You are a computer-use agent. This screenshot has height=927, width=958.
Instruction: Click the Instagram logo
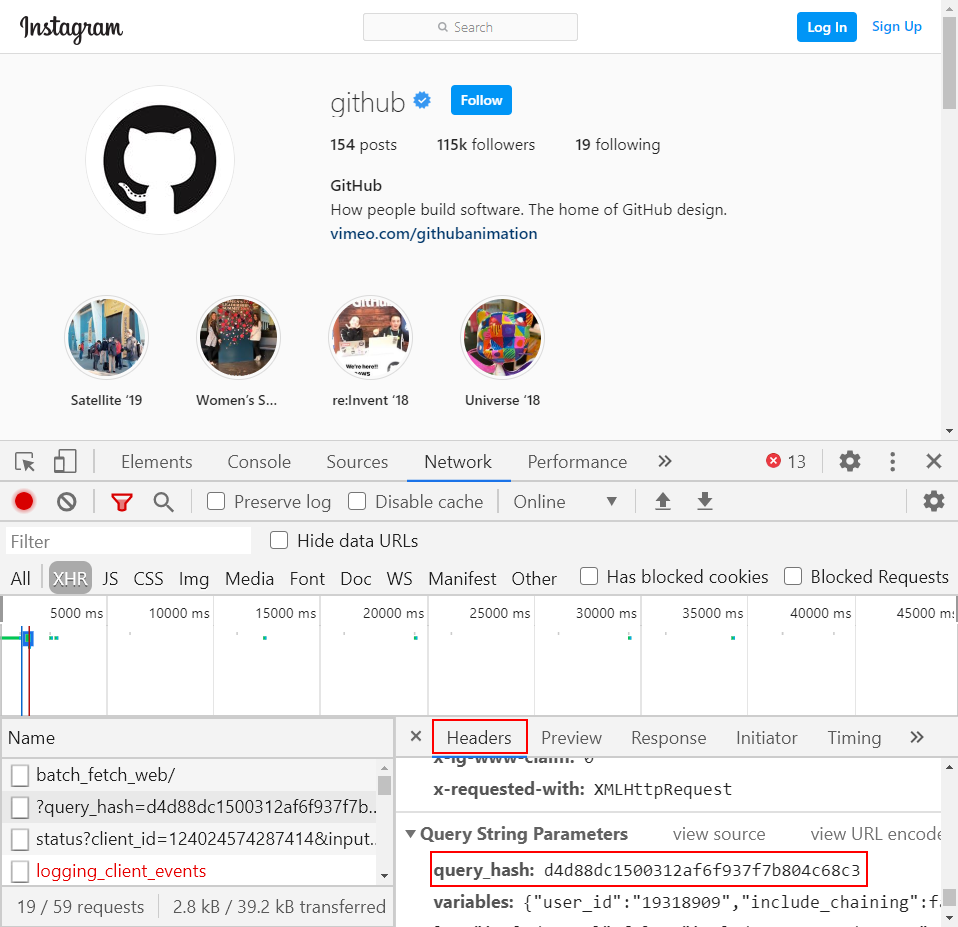click(x=71, y=27)
